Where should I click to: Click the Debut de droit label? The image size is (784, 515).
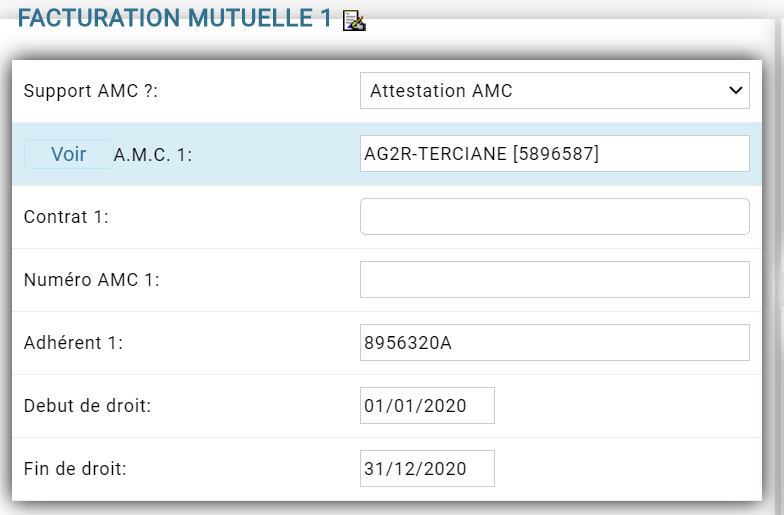pos(87,406)
